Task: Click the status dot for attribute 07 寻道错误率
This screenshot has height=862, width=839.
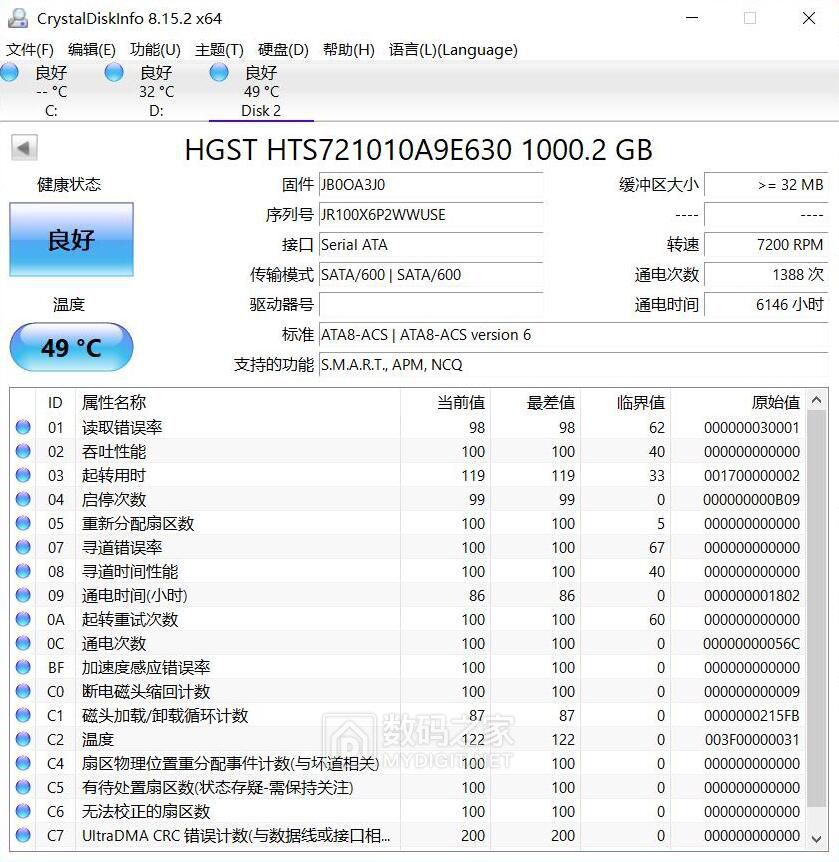Action: tap(23, 547)
